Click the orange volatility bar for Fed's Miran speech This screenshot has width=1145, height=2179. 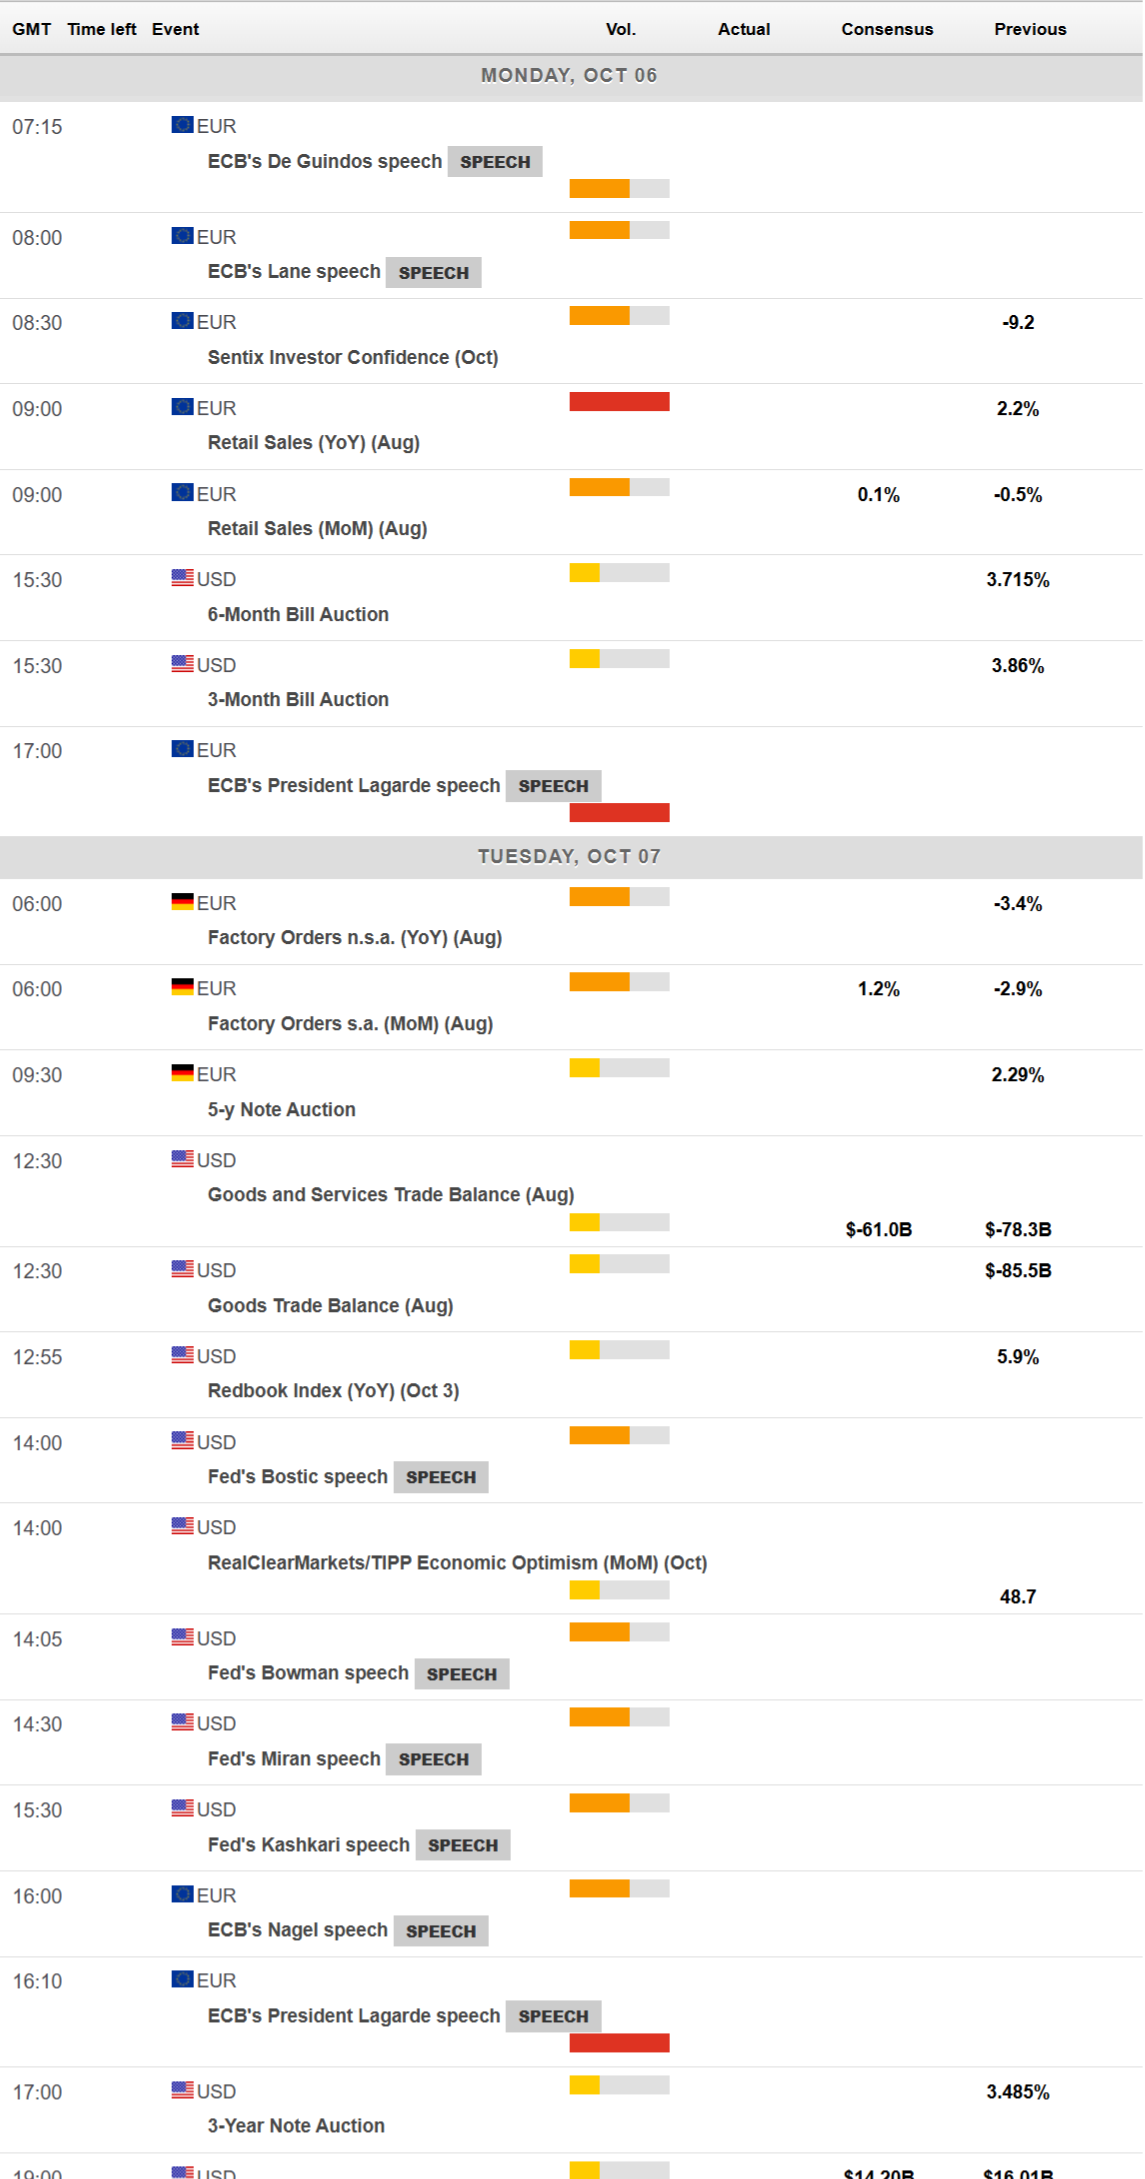click(600, 1717)
